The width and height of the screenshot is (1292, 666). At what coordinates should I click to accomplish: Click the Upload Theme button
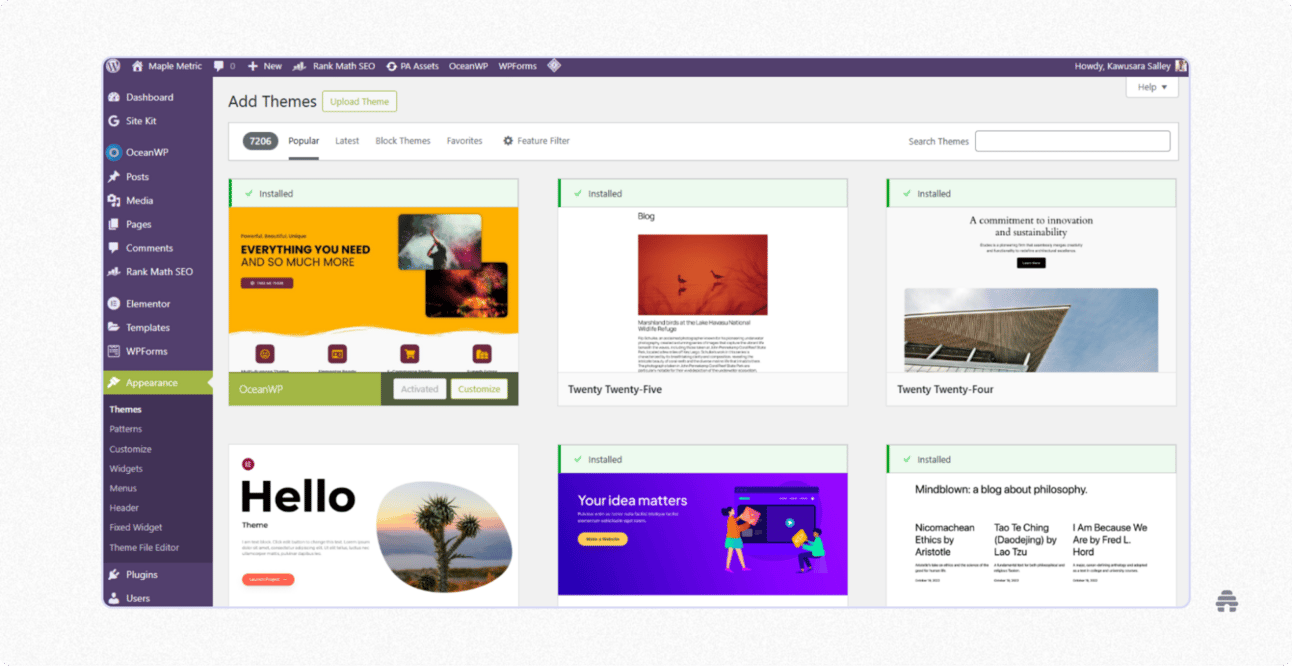pyautogui.click(x=359, y=101)
